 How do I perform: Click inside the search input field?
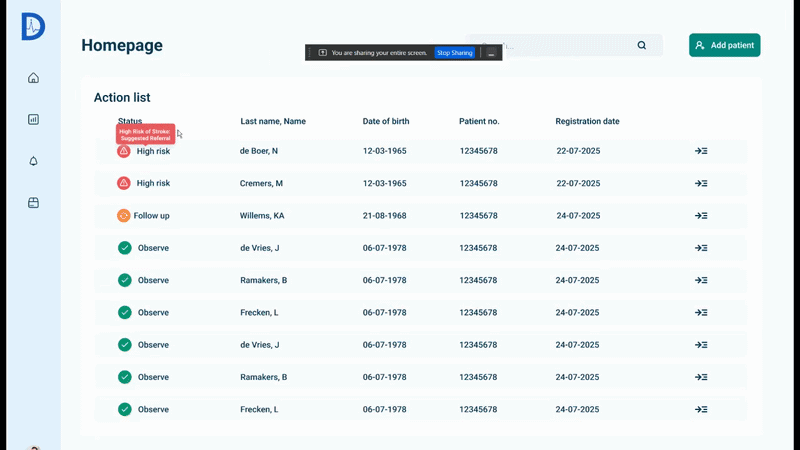[x=564, y=45]
